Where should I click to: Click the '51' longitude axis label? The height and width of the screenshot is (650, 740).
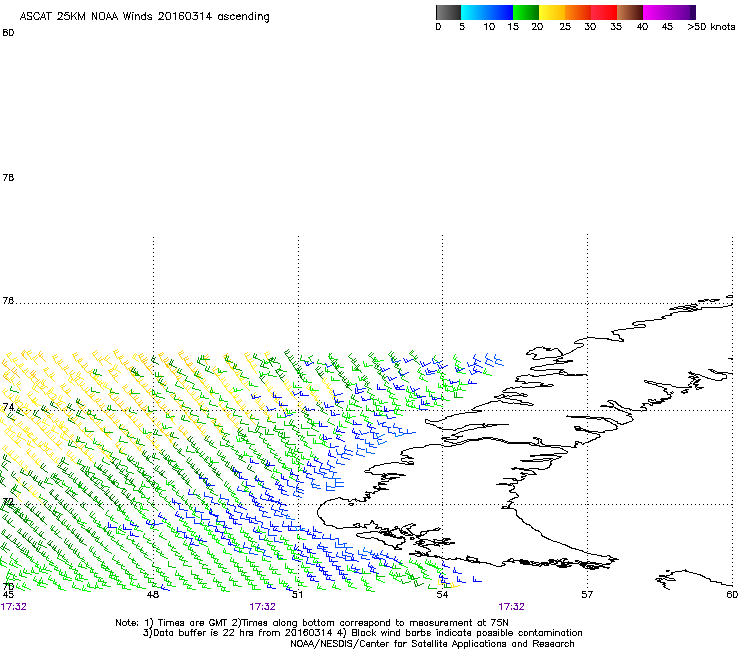tap(297, 594)
